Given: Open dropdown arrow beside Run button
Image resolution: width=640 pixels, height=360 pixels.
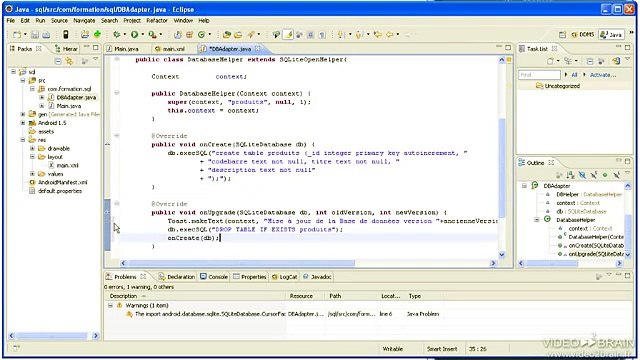Looking at the screenshot, I should pos(142,35).
